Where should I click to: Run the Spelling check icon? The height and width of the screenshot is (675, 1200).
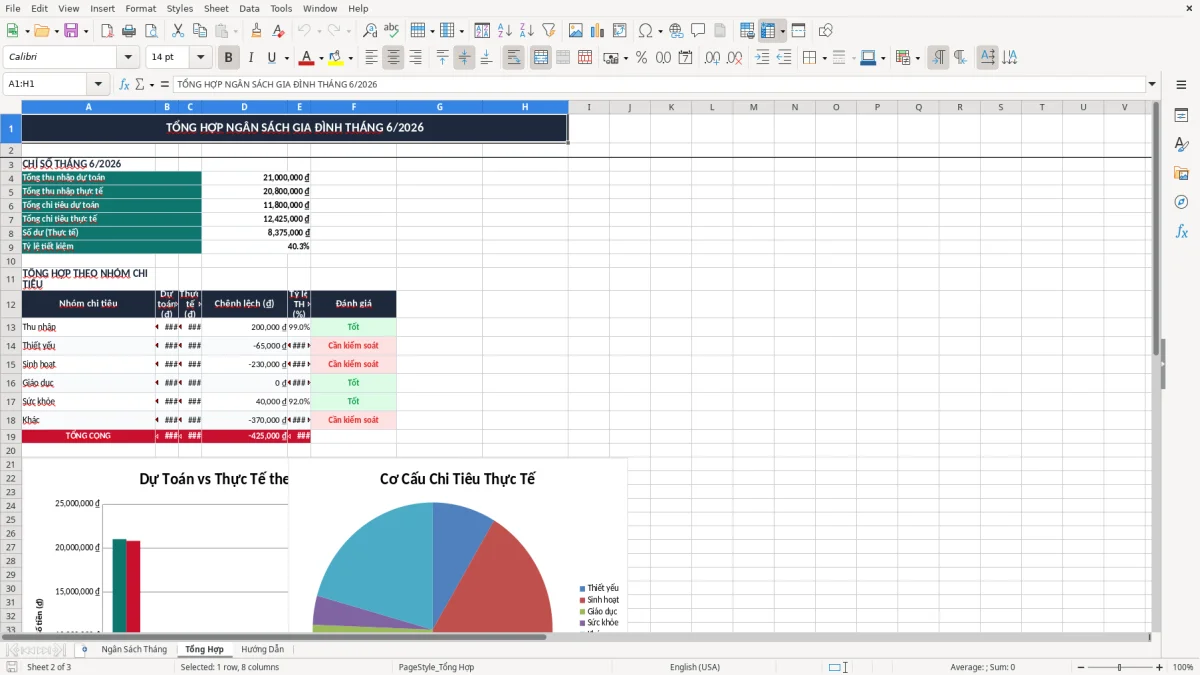pos(391,31)
